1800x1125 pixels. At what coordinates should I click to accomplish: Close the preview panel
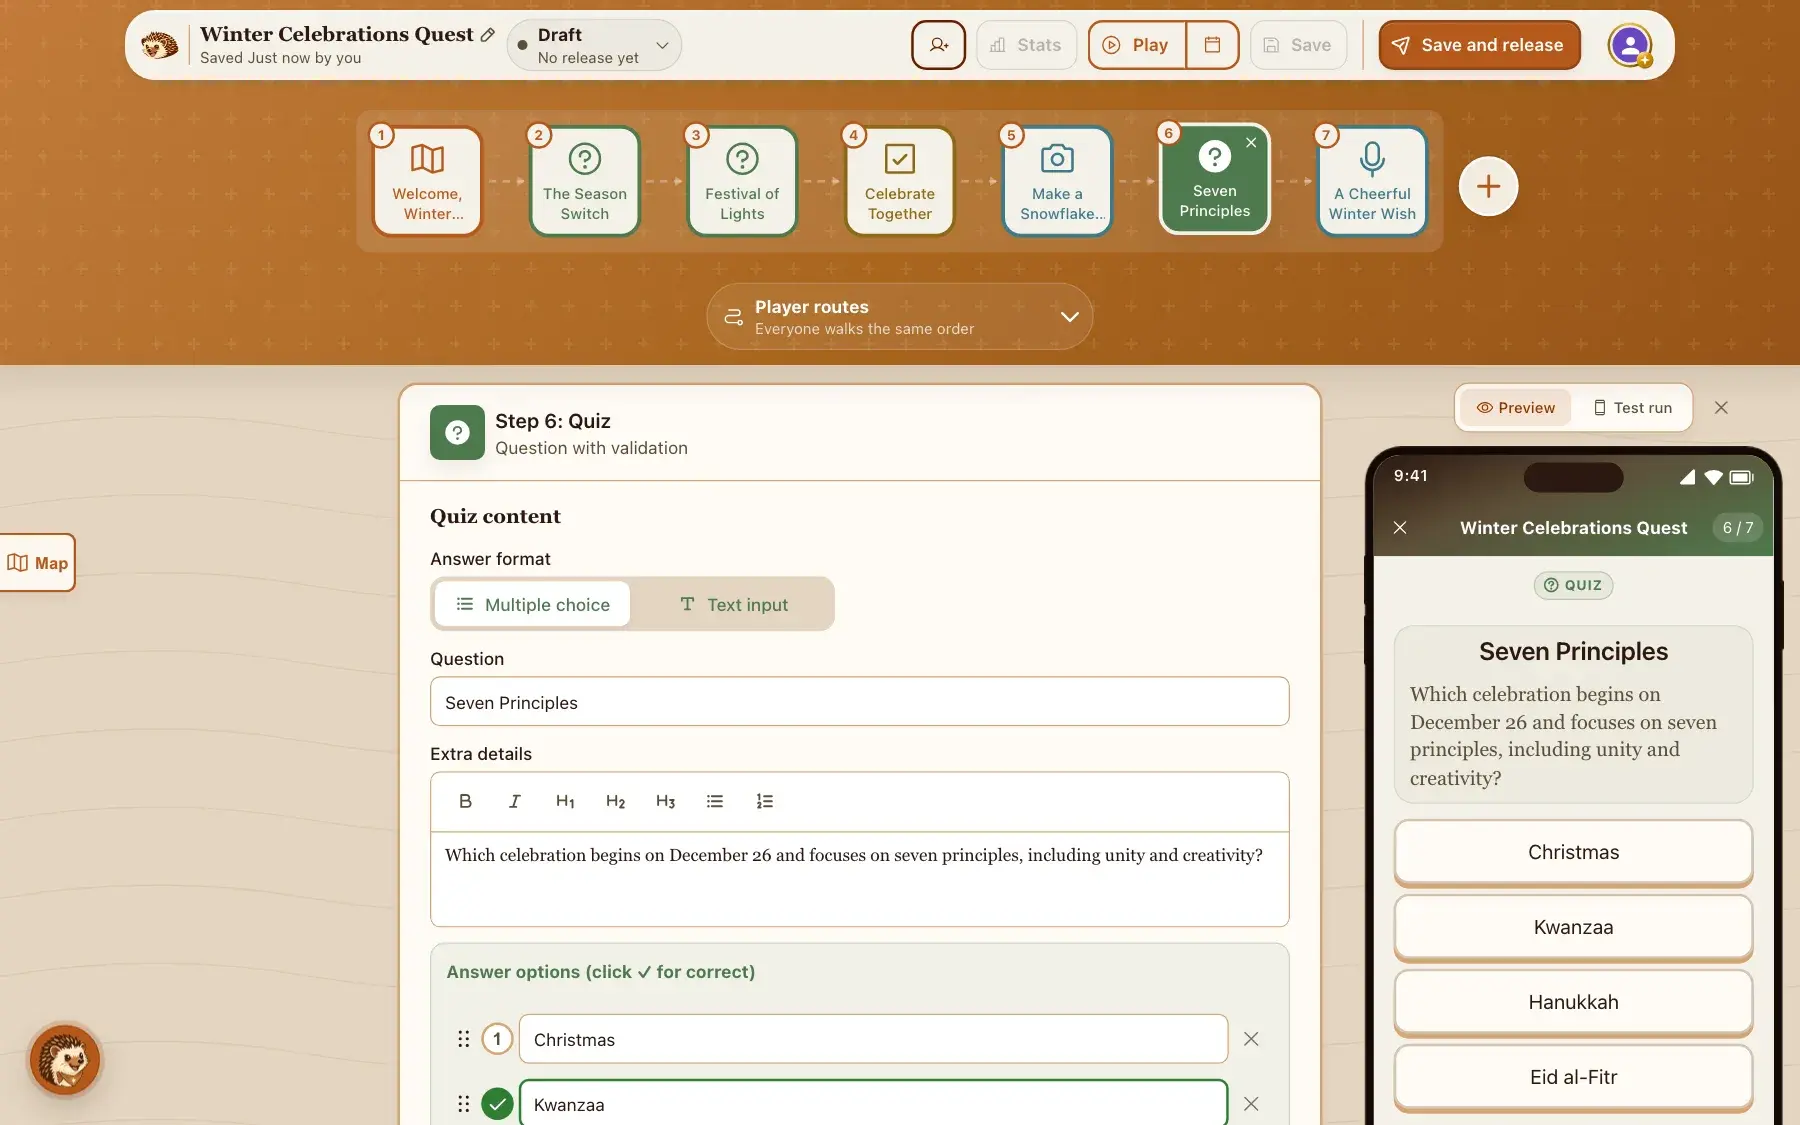[x=1721, y=408]
